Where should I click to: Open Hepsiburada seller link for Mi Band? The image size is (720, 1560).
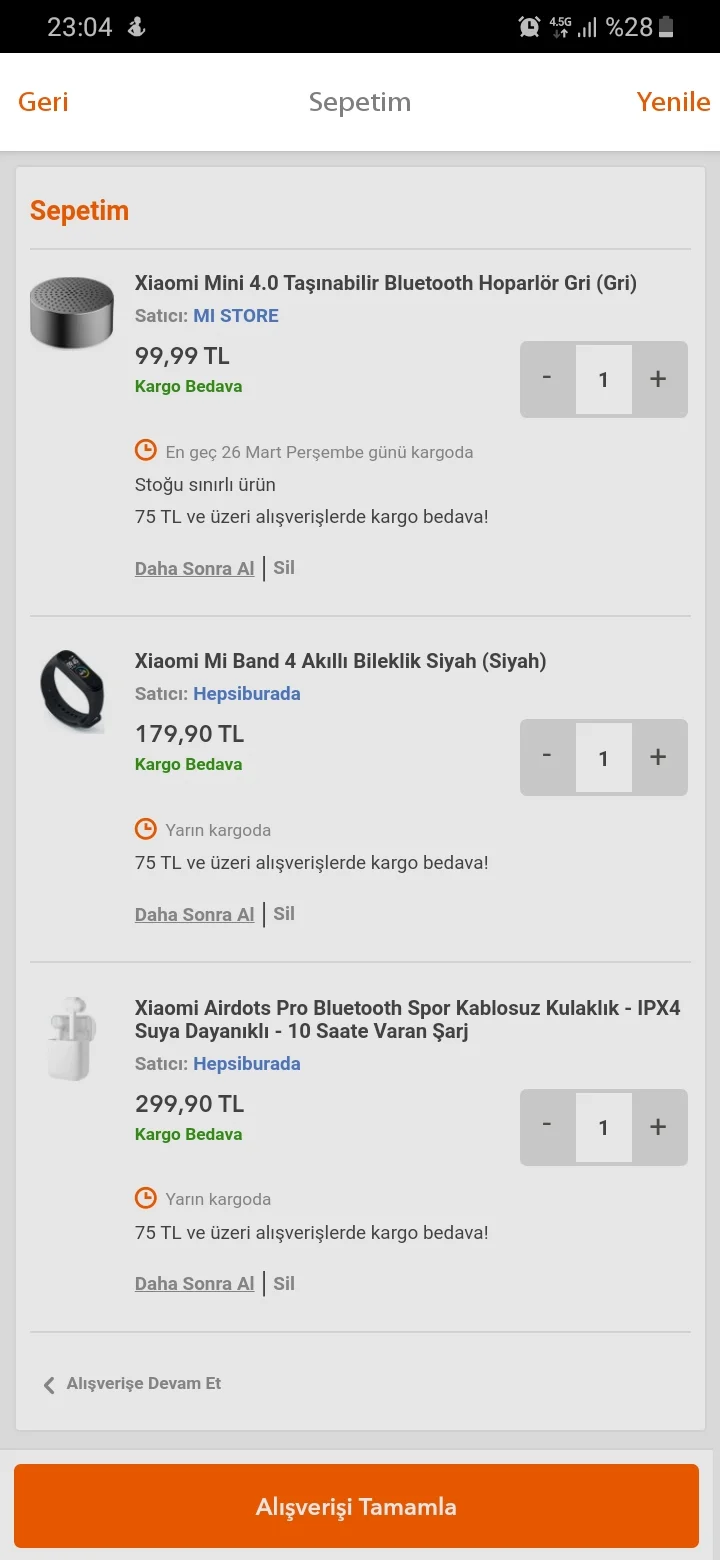tap(247, 694)
